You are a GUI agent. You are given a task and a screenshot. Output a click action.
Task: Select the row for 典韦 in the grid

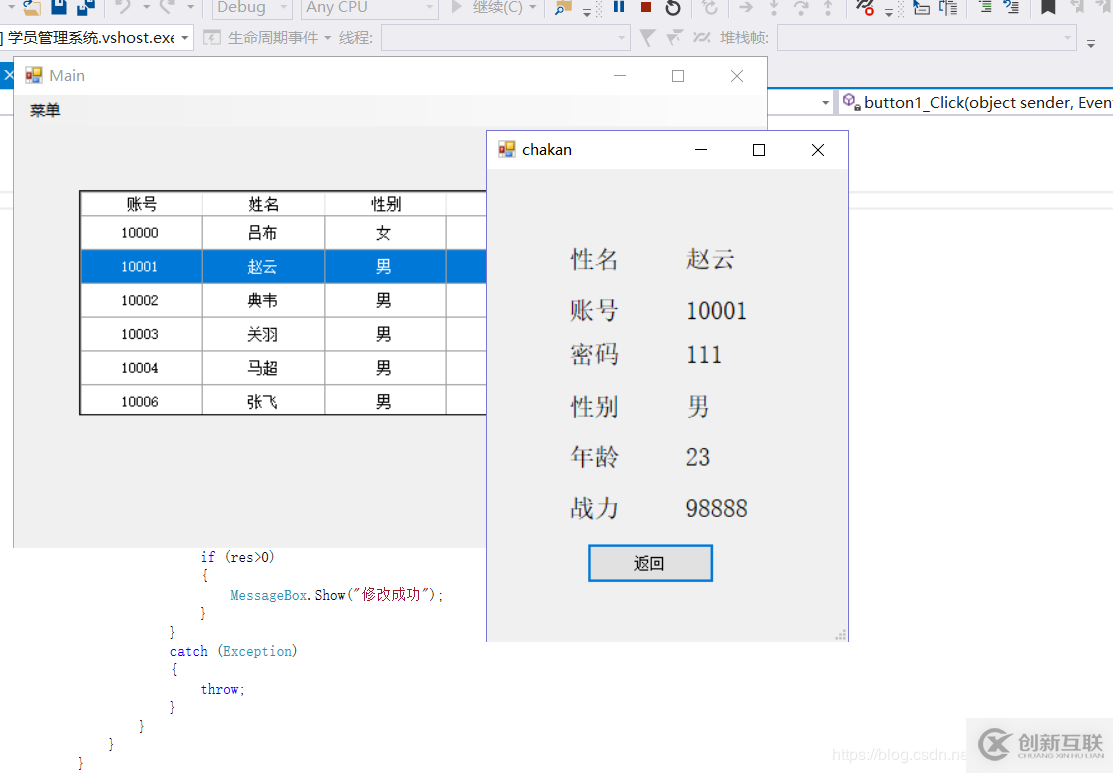(x=263, y=300)
